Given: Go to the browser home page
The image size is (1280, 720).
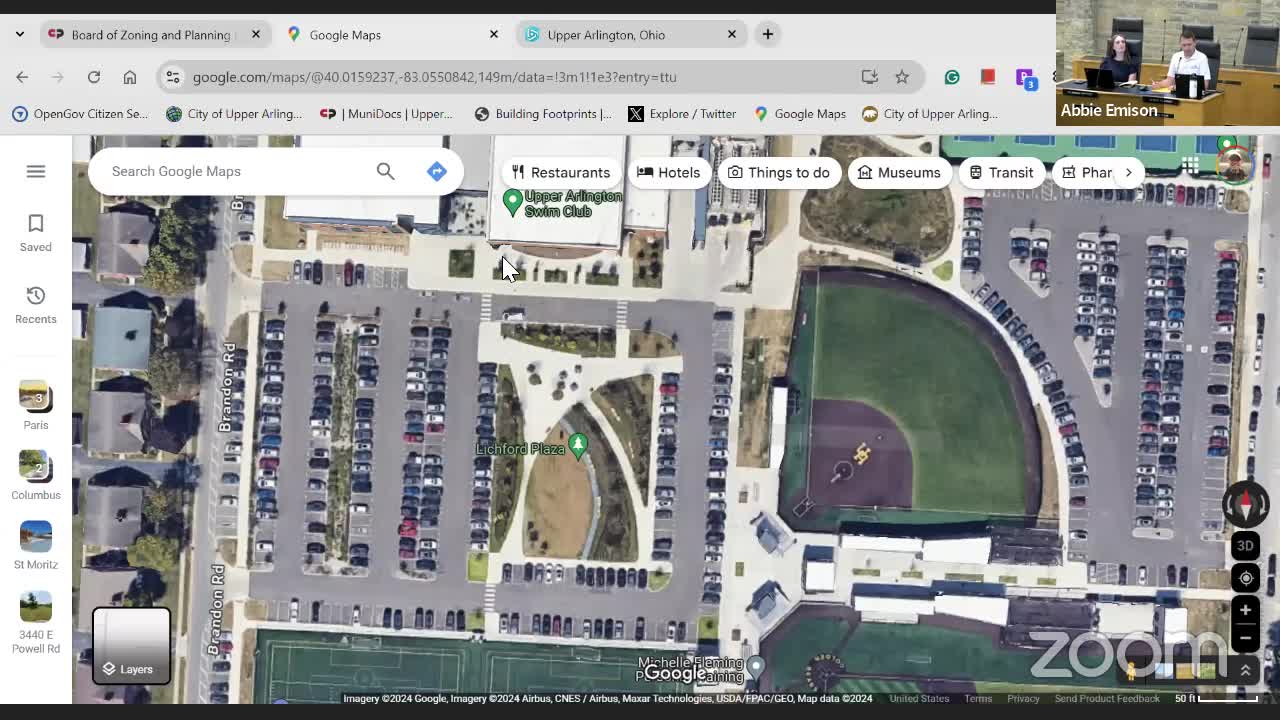Looking at the screenshot, I should 130,77.
